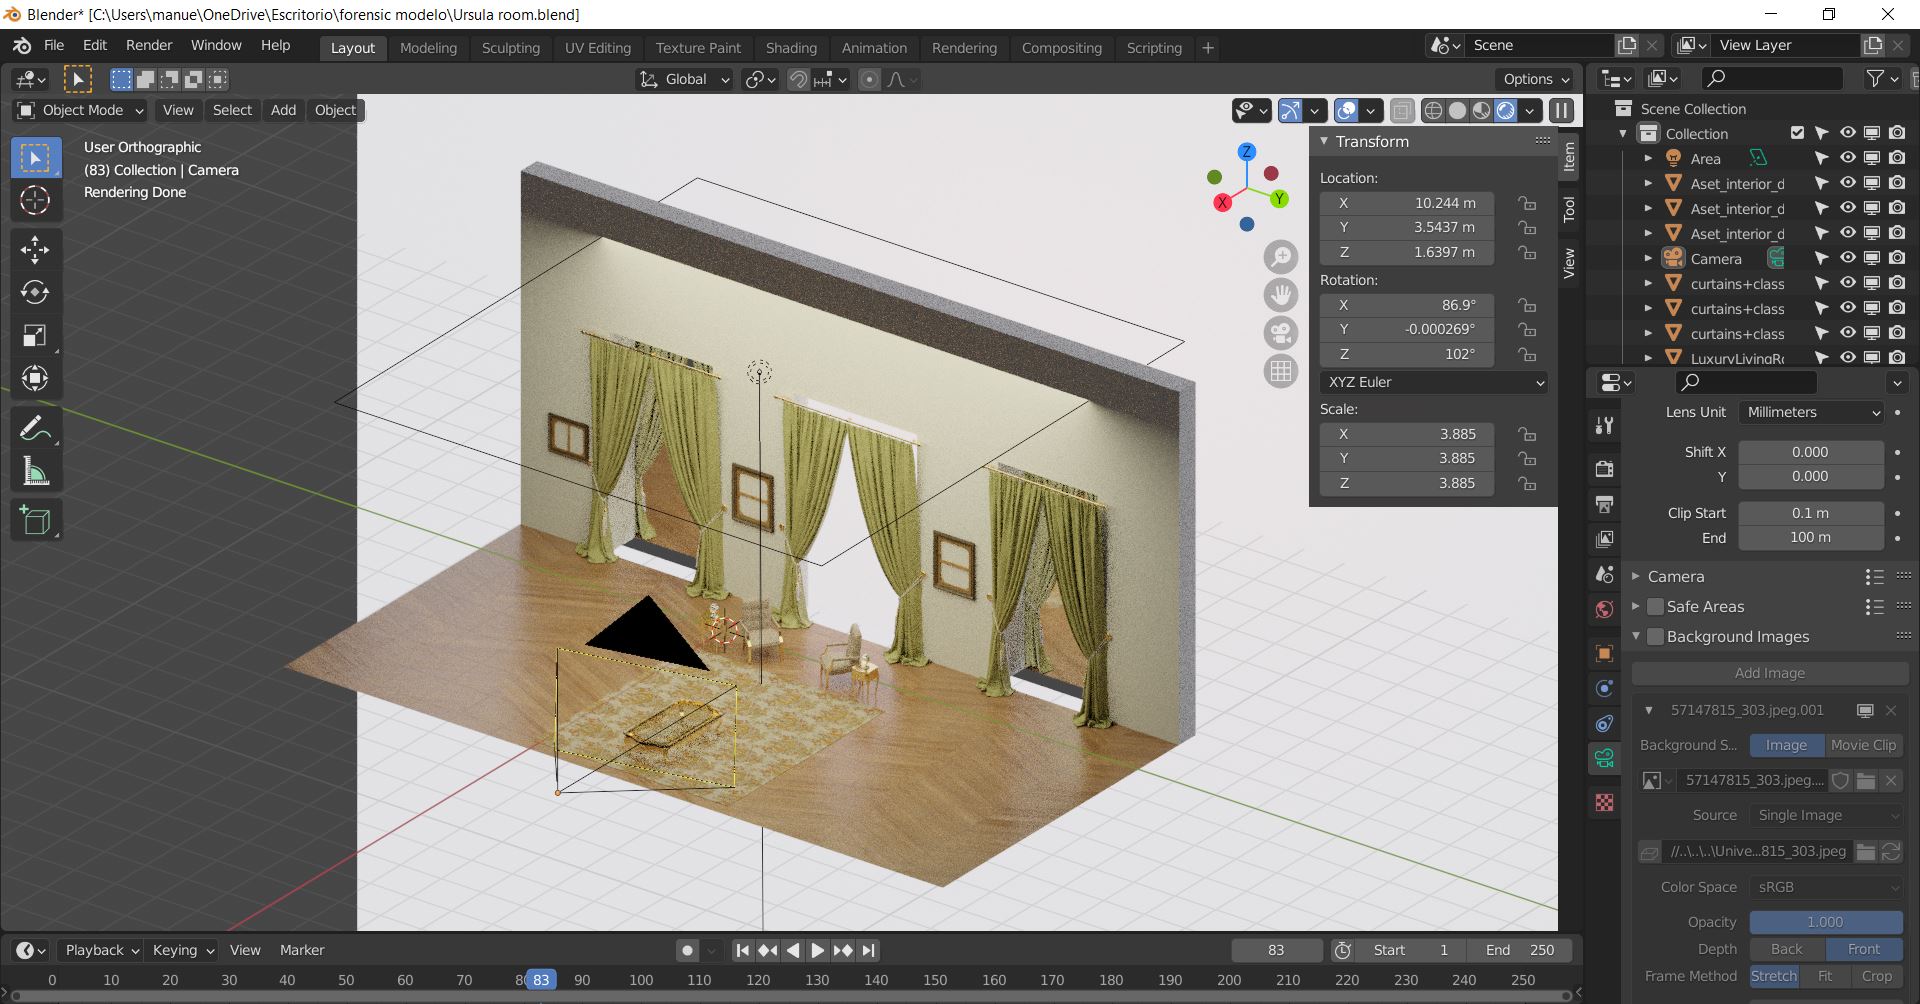The image size is (1920, 1004).
Task: Select the Scale tool
Action: point(35,335)
